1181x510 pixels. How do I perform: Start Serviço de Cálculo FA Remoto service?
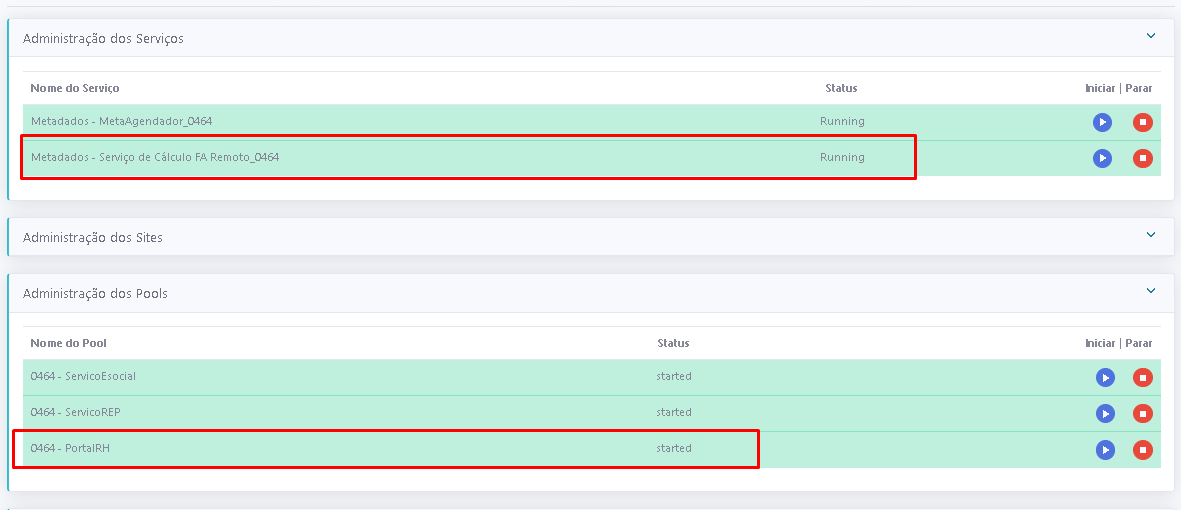coord(1102,158)
